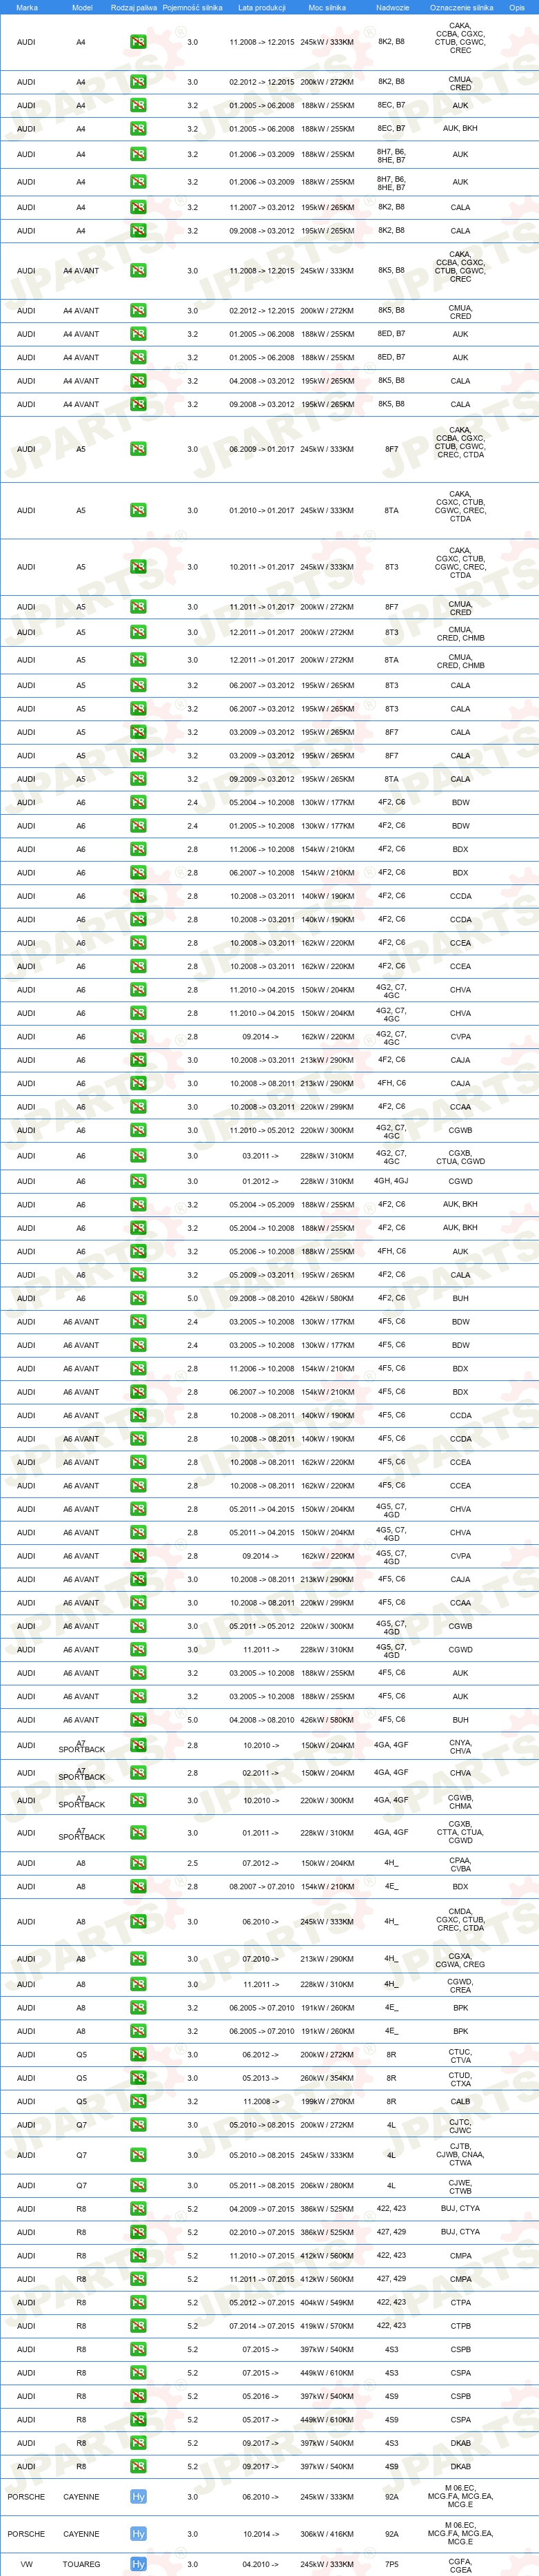Click petrol icon for A4 AUK, BKH row
The width and height of the screenshot is (539, 2576).
(138, 129)
